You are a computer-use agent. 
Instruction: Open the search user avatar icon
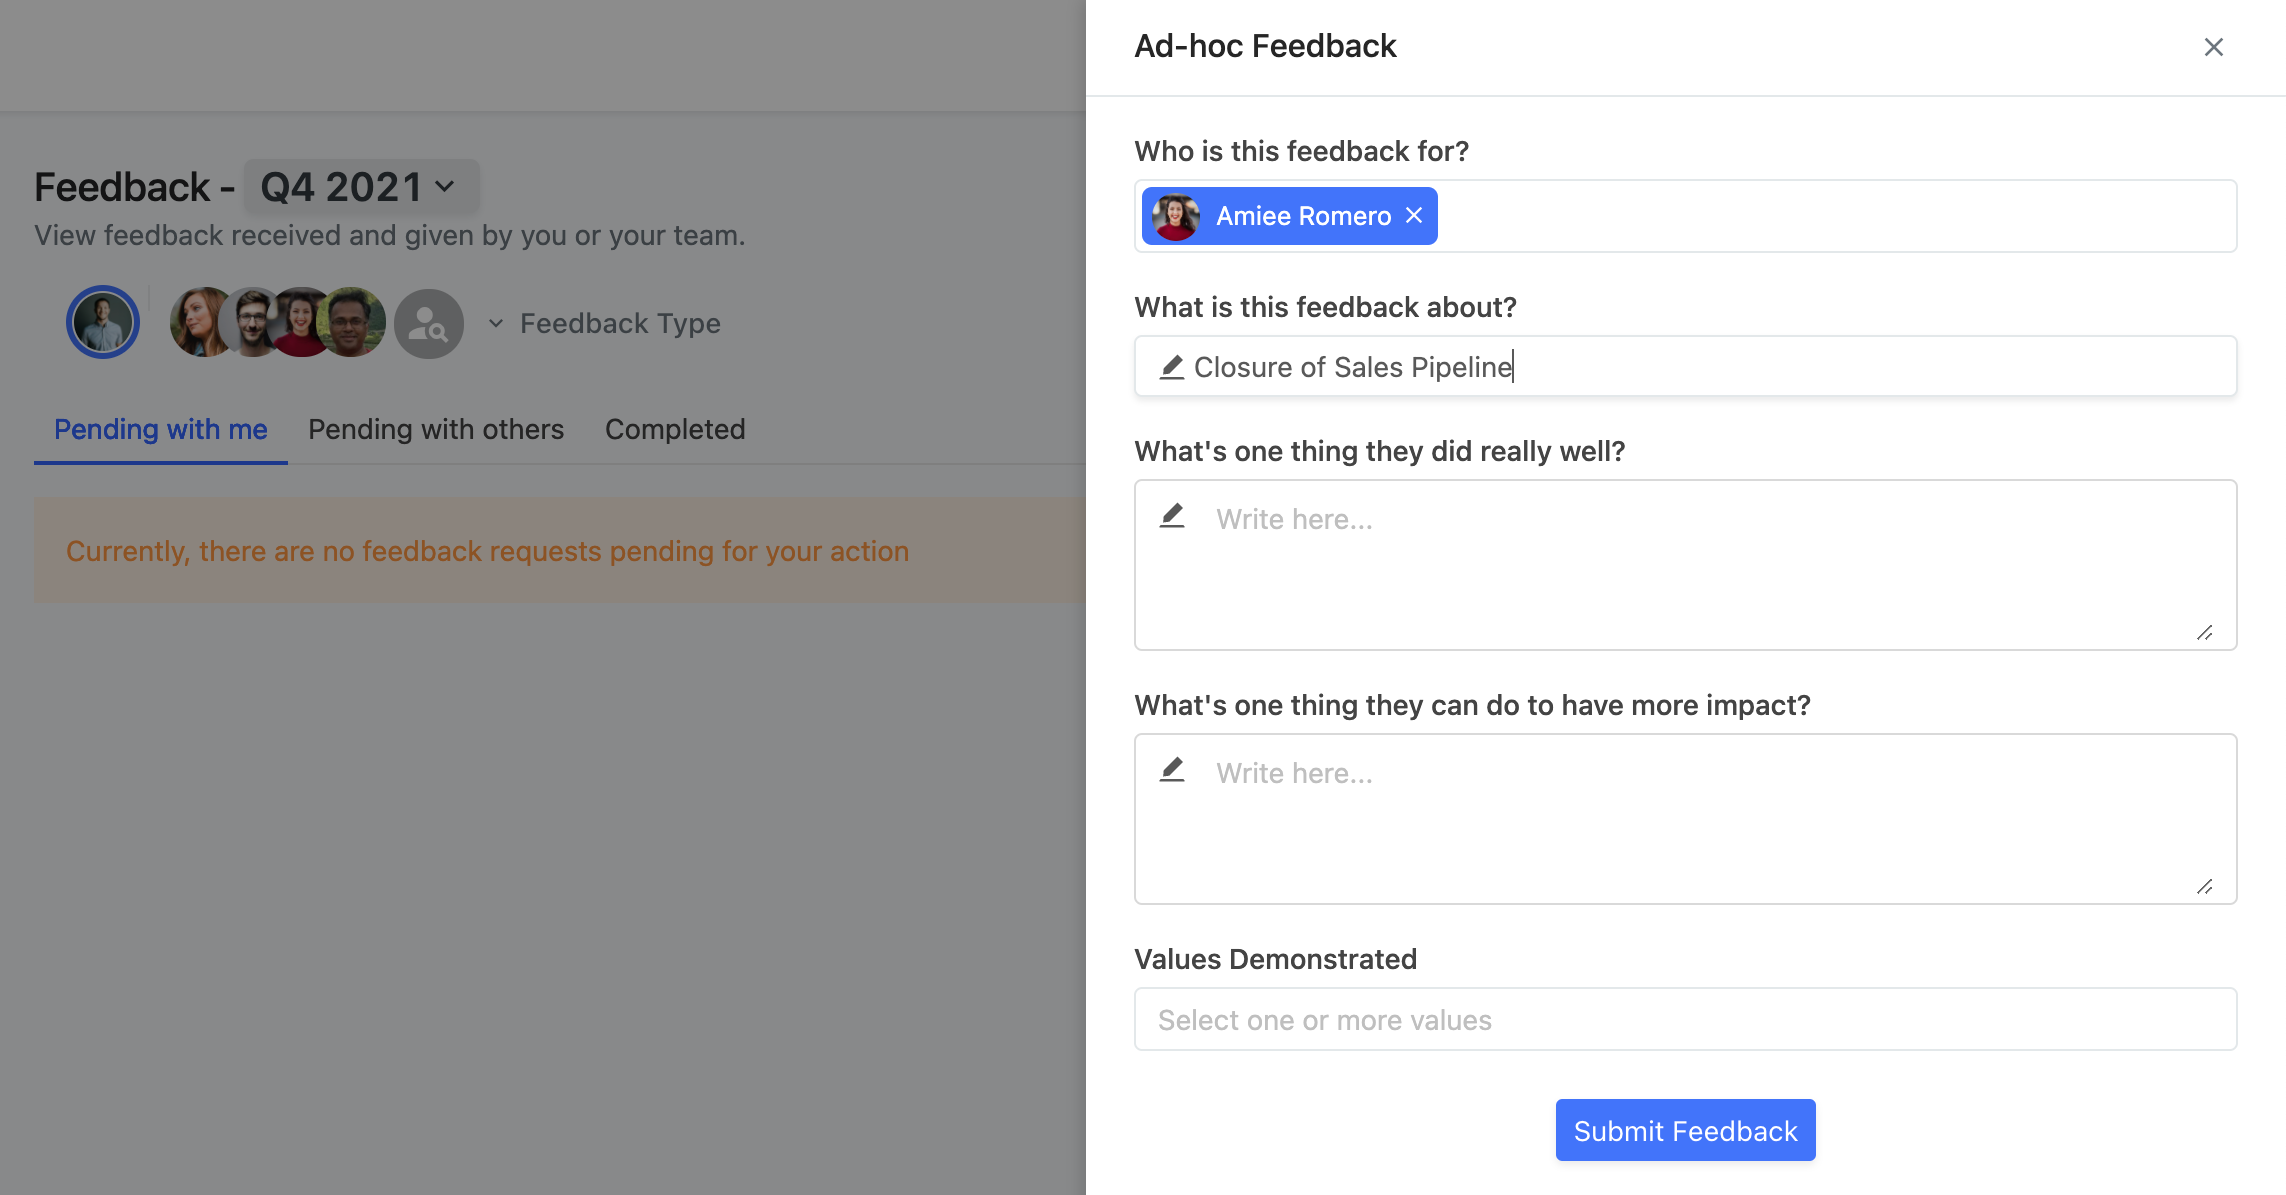tap(428, 324)
